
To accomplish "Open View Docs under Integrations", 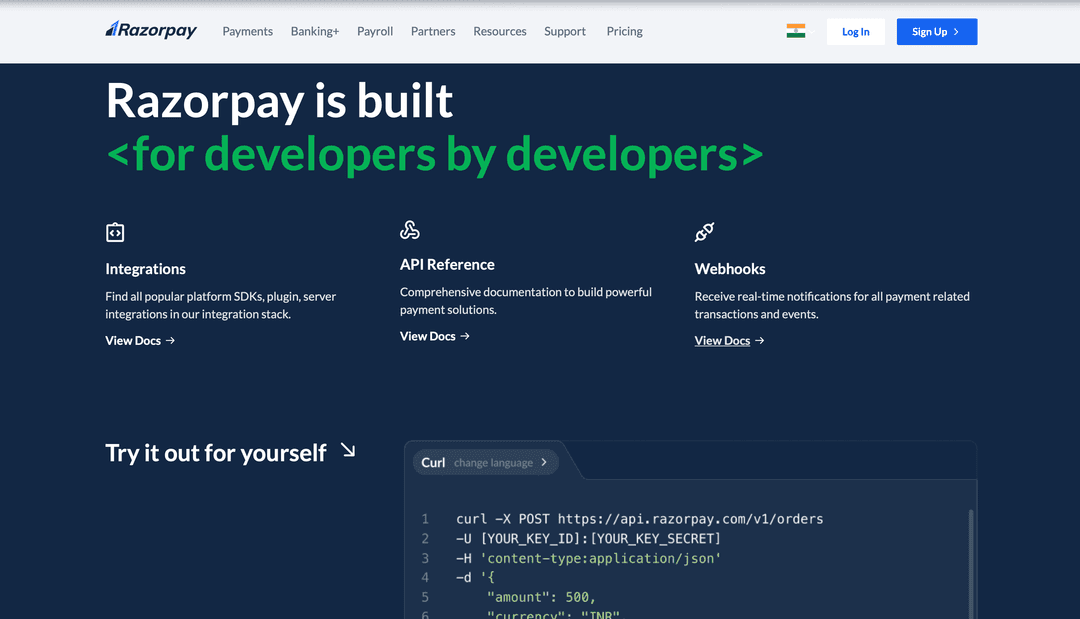I will [x=140, y=341].
